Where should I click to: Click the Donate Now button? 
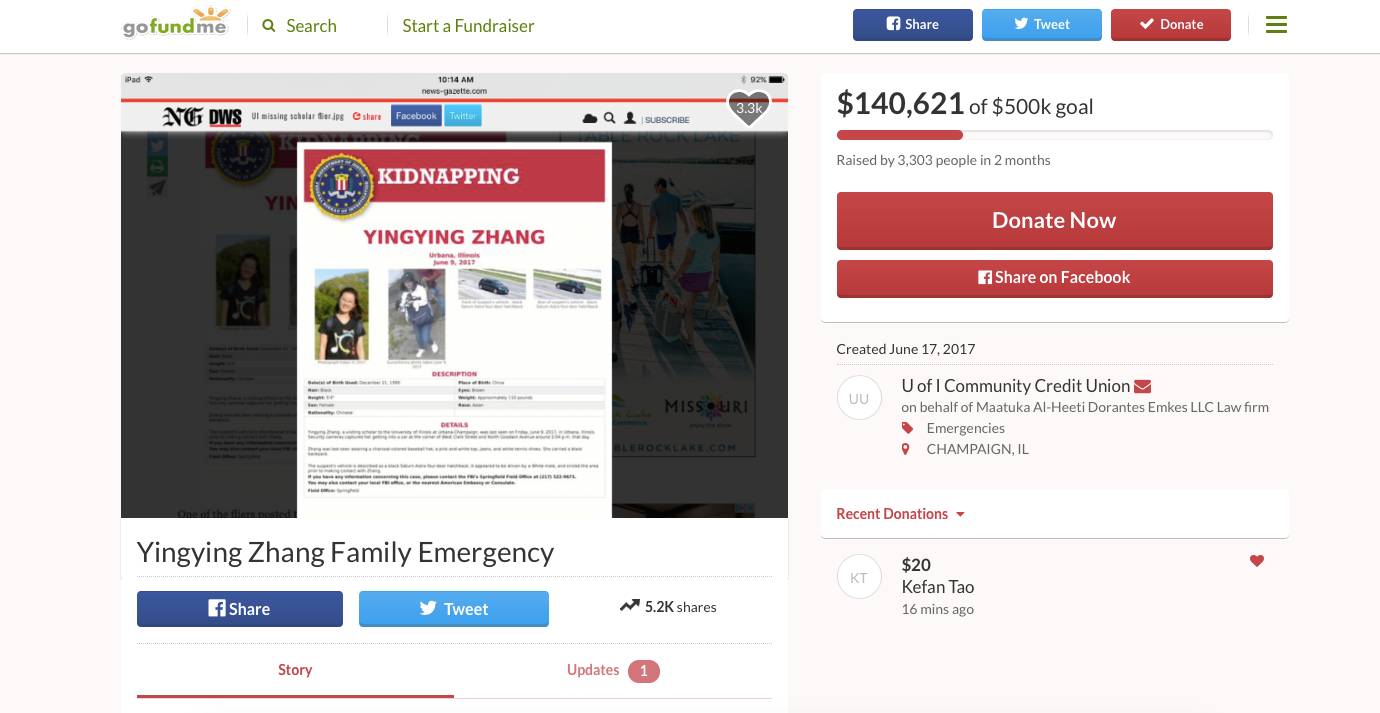click(1054, 220)
